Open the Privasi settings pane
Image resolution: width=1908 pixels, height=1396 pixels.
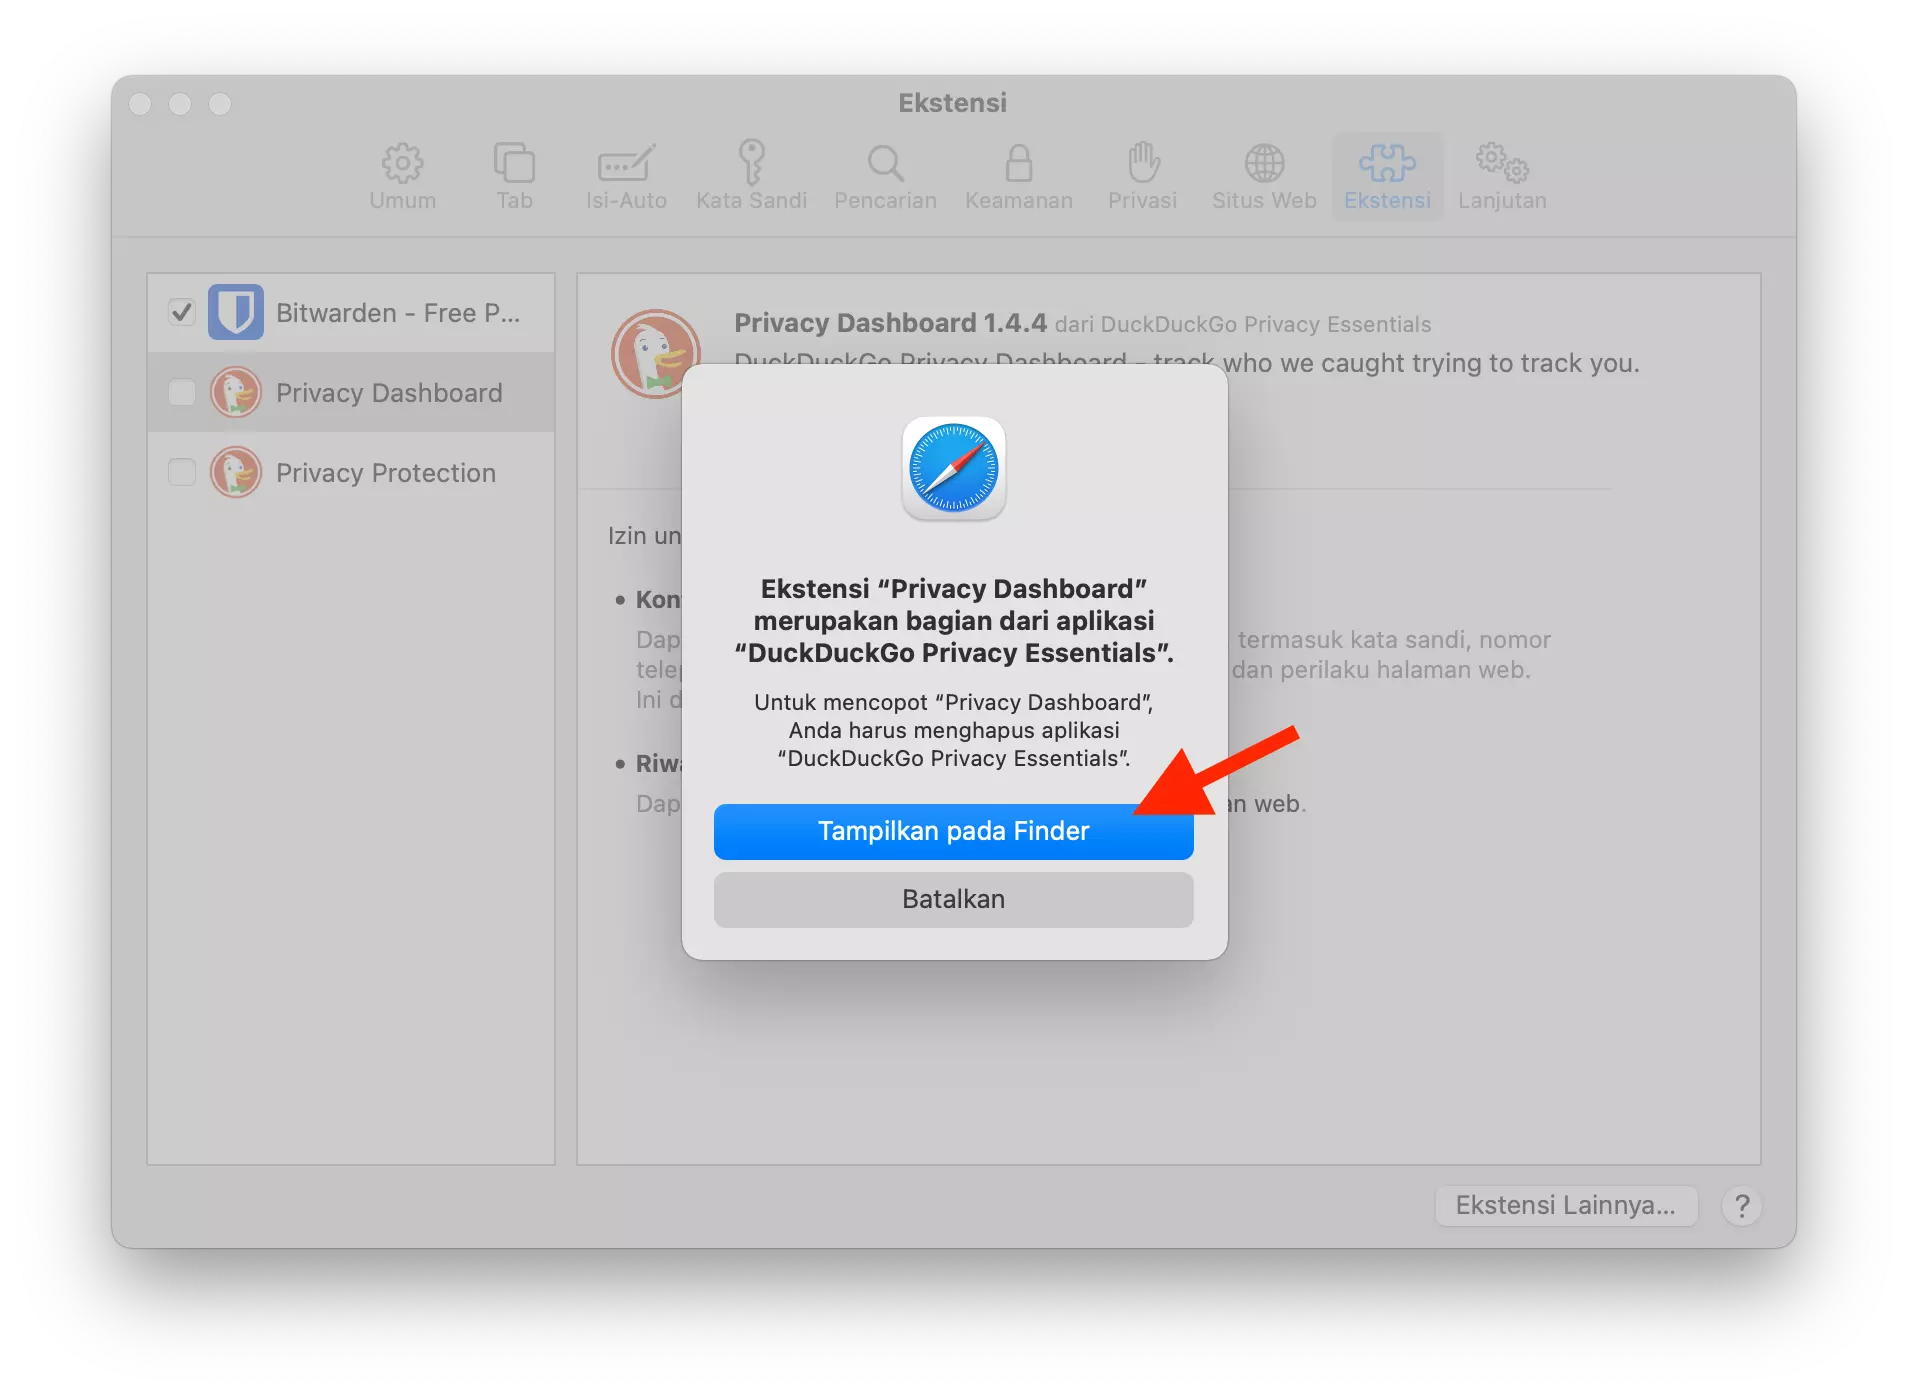(1142, 175)
